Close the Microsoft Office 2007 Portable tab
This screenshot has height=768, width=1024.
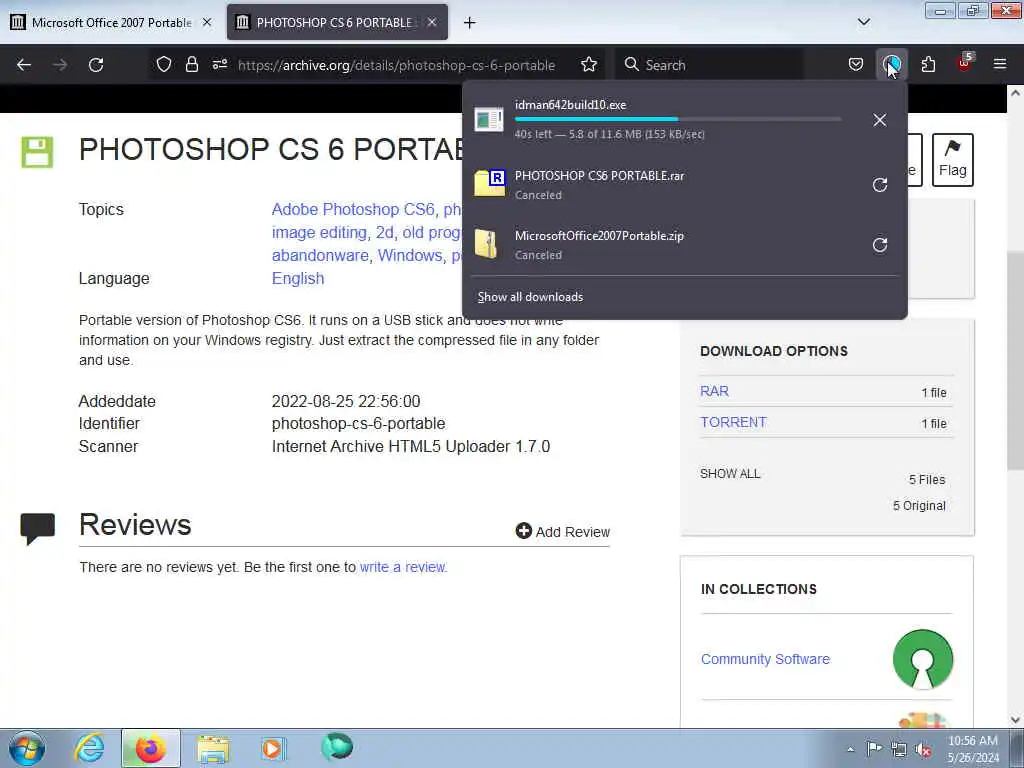tap(207, 22)
